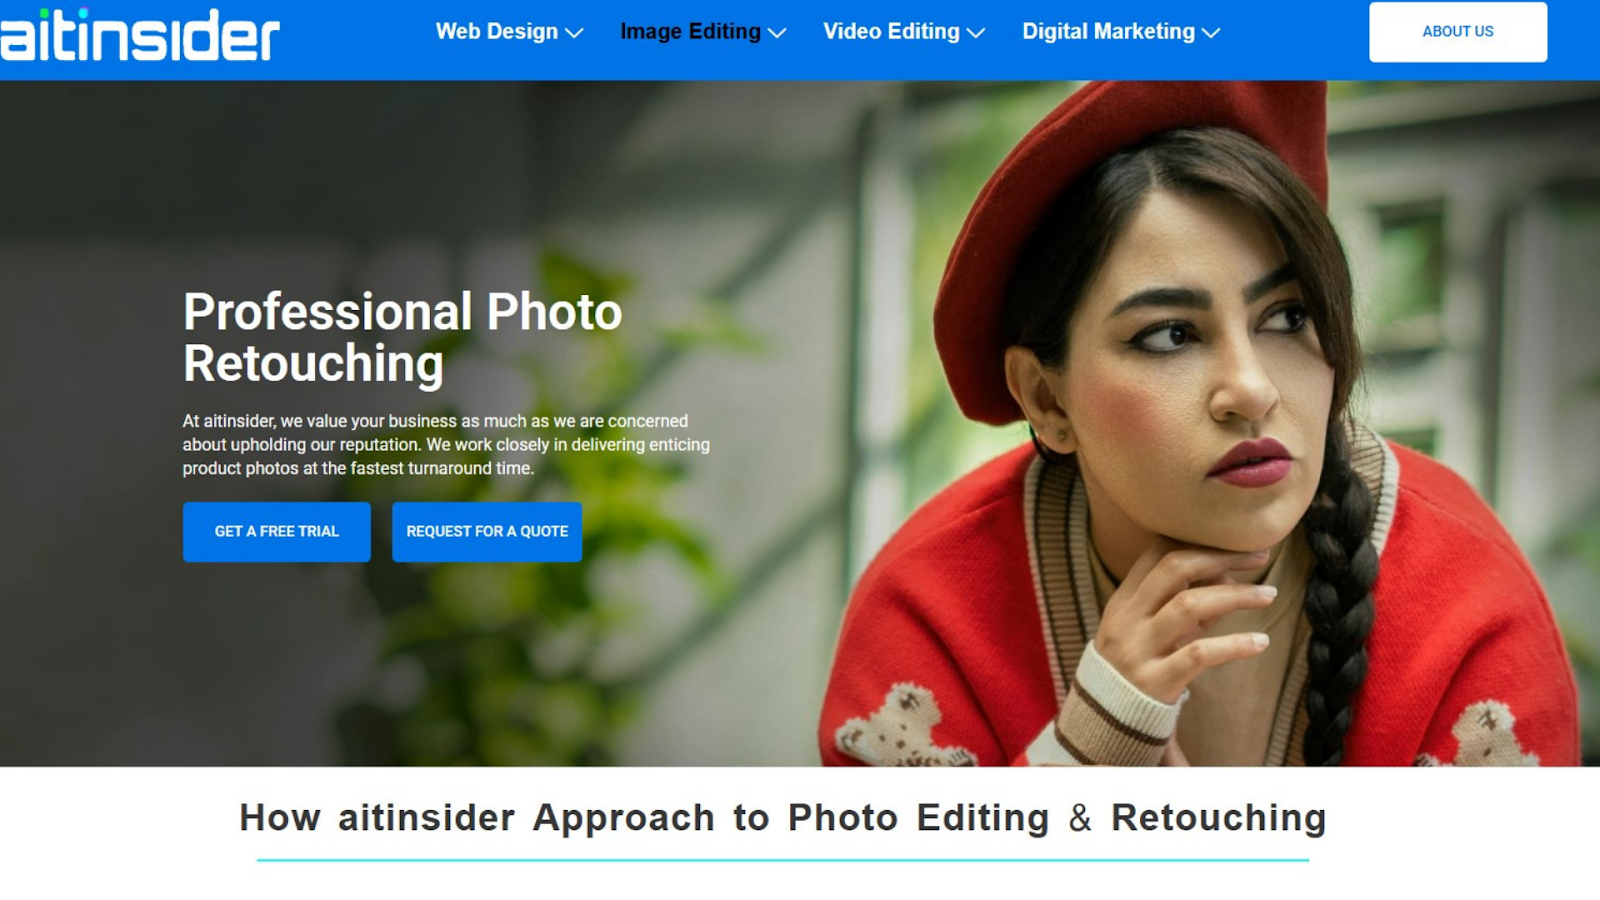Expand the Video Editing chevron arrow

[x=976, y=33]
